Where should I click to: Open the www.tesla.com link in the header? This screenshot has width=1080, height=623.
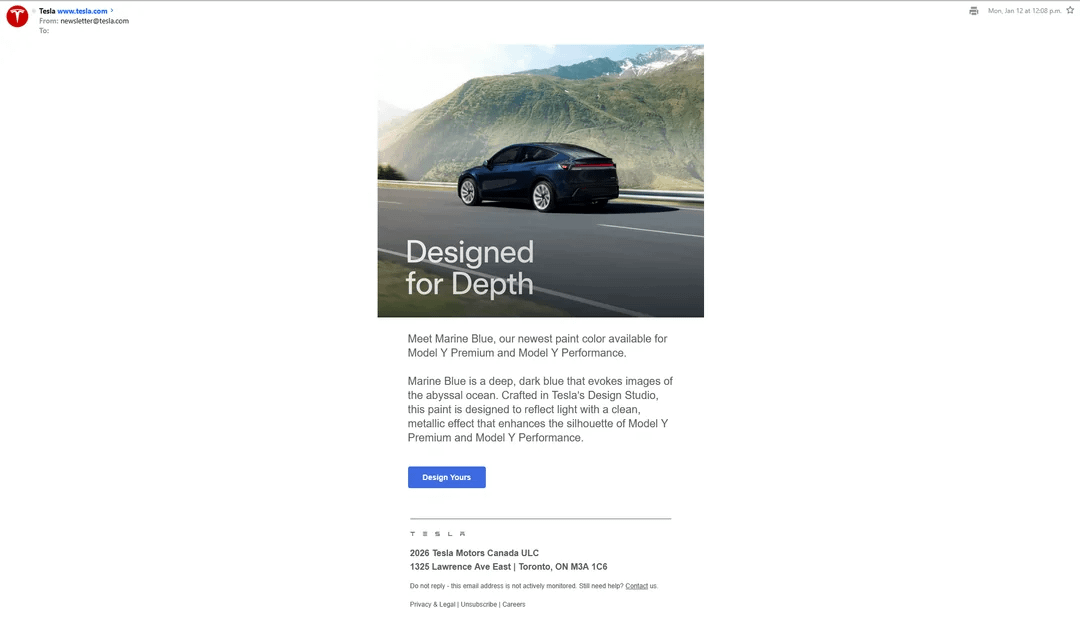point(82,11)
